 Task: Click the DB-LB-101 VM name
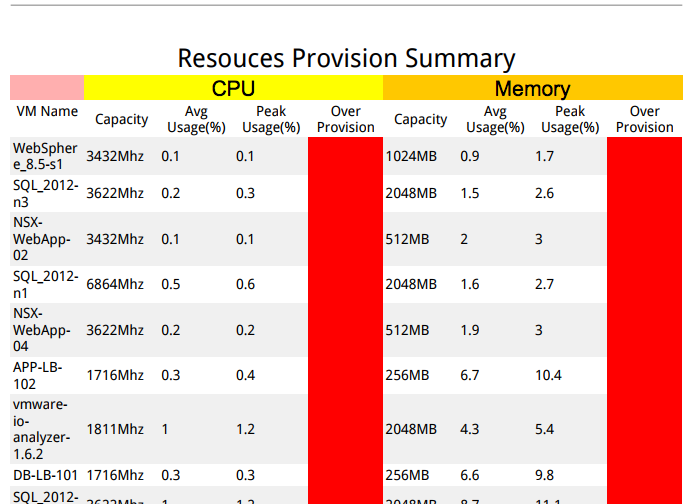tap(45, 475)
